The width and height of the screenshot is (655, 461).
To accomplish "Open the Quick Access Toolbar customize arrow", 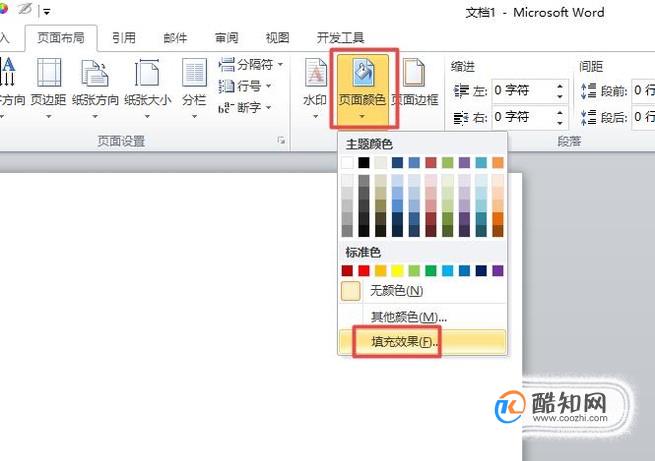I will click(x=47, y=12).
